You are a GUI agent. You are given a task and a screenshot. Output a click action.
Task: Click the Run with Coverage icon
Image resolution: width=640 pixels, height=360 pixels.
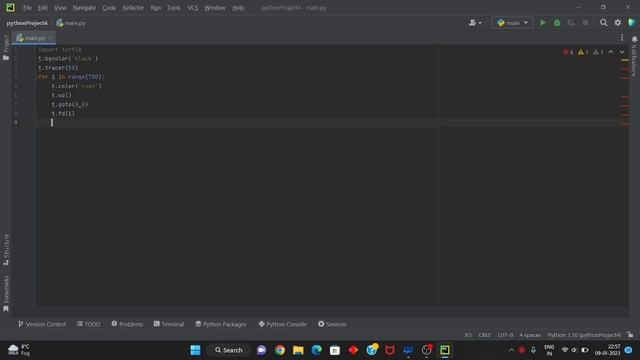571,23
